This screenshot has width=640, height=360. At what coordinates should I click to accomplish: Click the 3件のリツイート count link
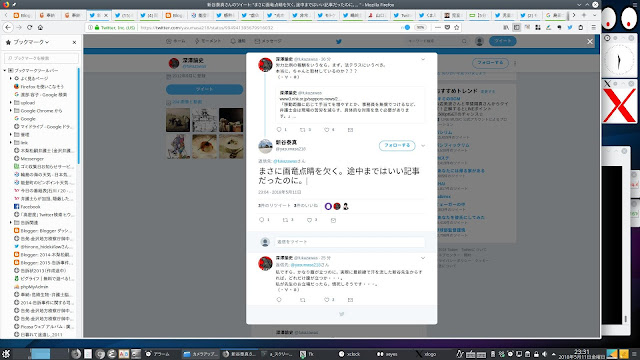pos(274,206)
